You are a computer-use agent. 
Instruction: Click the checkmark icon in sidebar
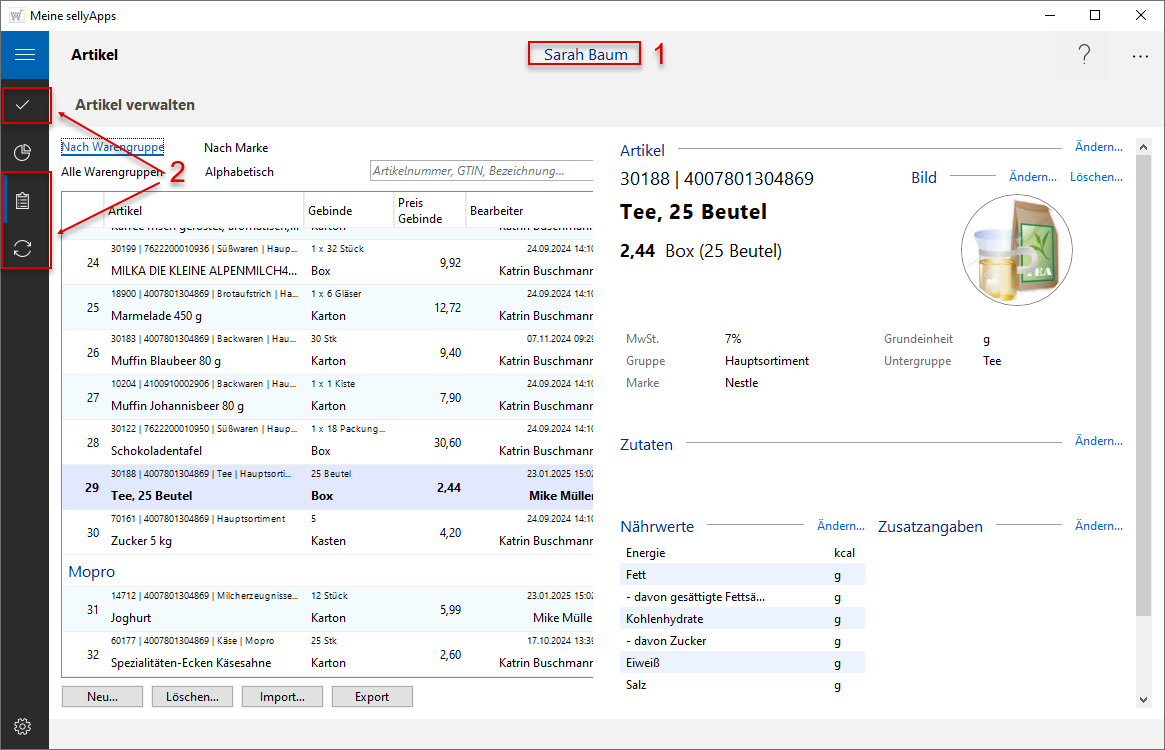(x=24, y=104)
